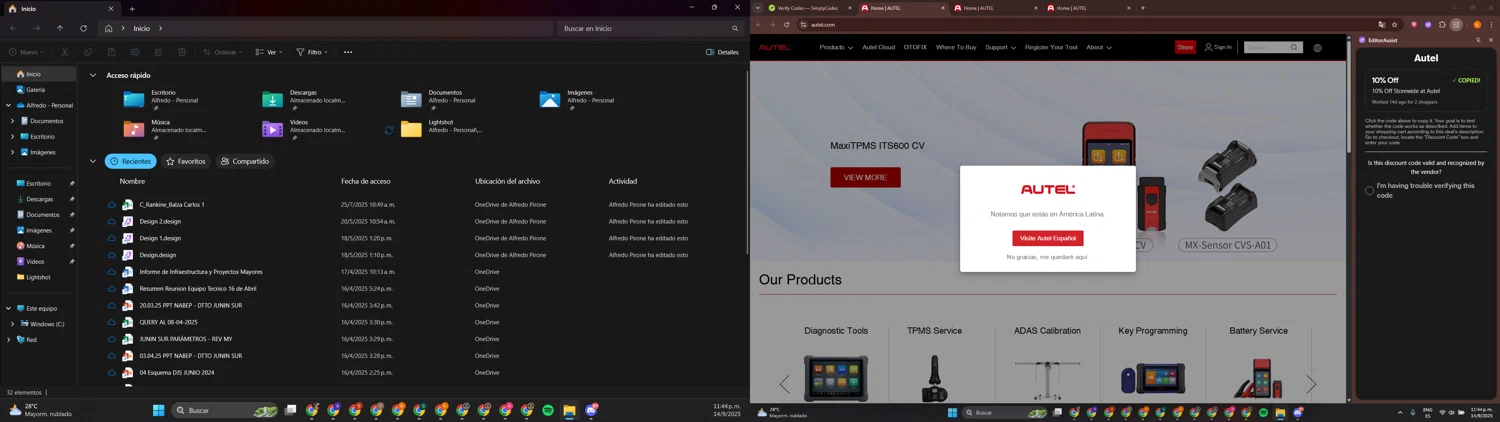Click the Task View icon on left taskbar
The width and height of the screenshot is (1500, 422).
(x=291, y=410)
